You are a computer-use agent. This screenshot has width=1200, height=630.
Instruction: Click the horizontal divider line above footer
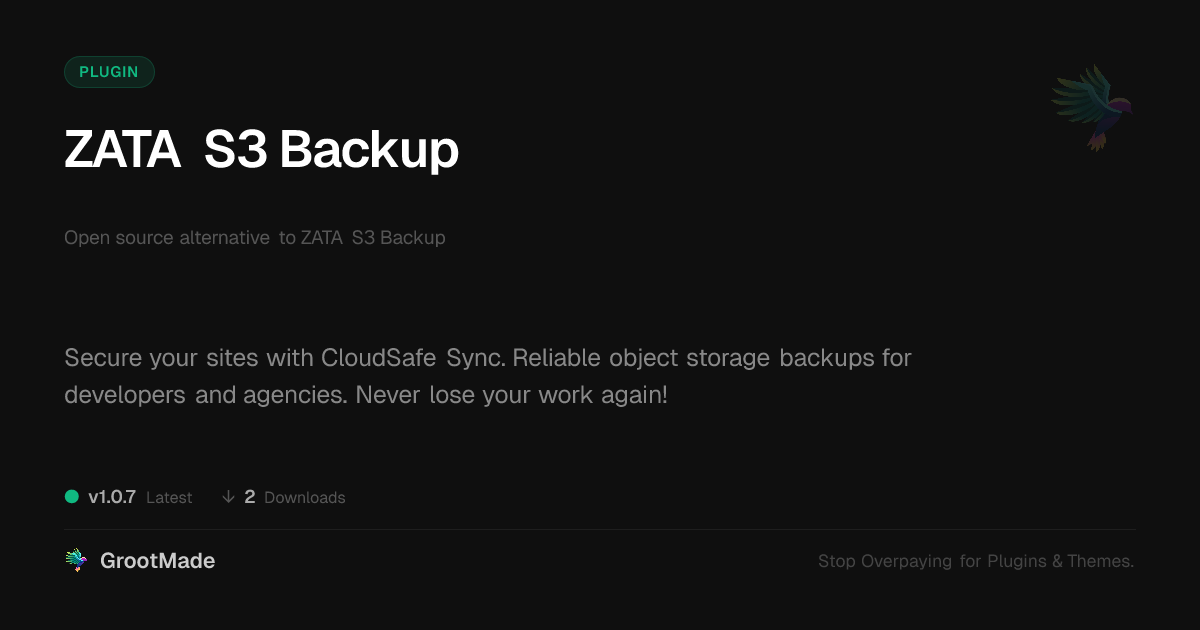click(x=600, y=529)
